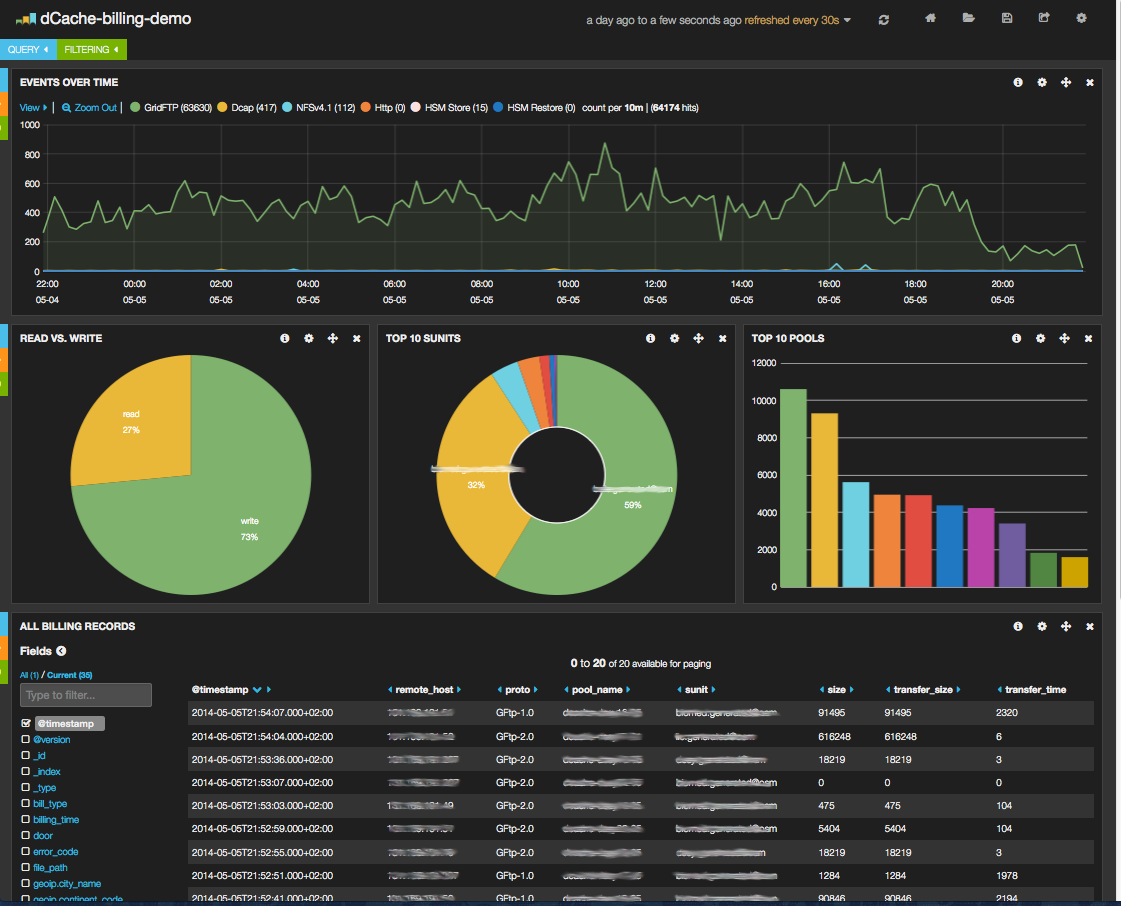Viewport: 1121px width, 906px height.
Task: Remove the All Billing Records panel
Action: (1090, 626)
